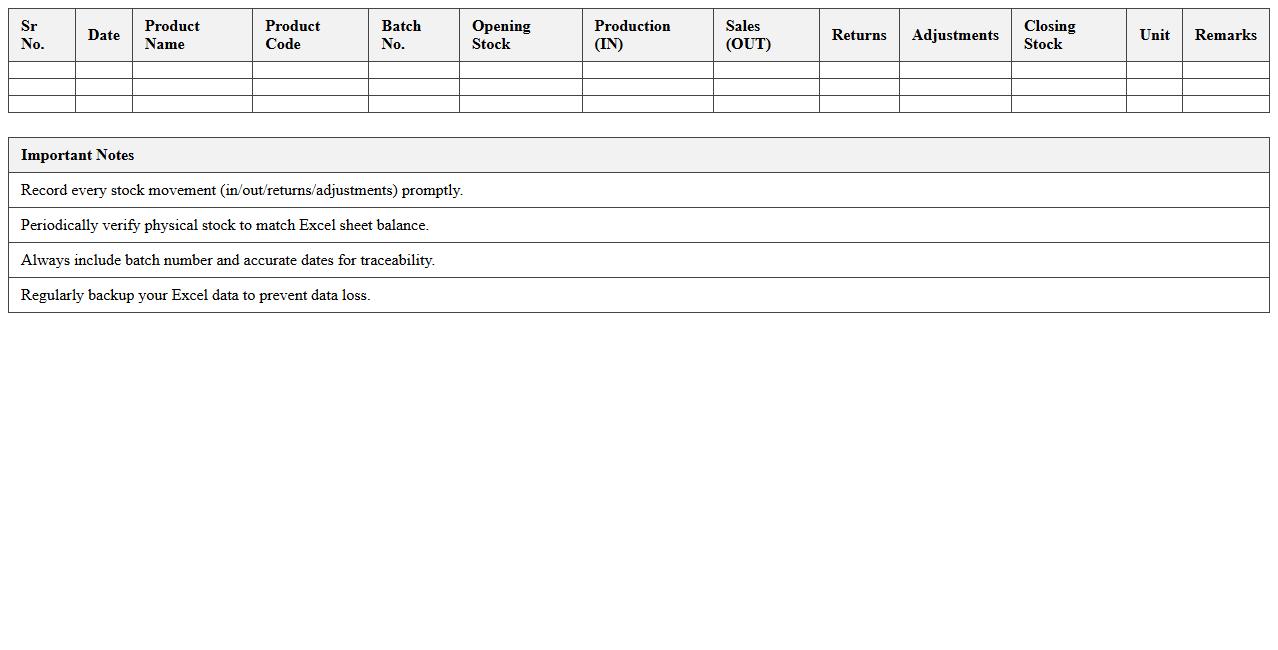This screenshot has width=1278, height=650.
Task: Select the Unit column header
Action: pyautogui.click(x=1154, y=35)
